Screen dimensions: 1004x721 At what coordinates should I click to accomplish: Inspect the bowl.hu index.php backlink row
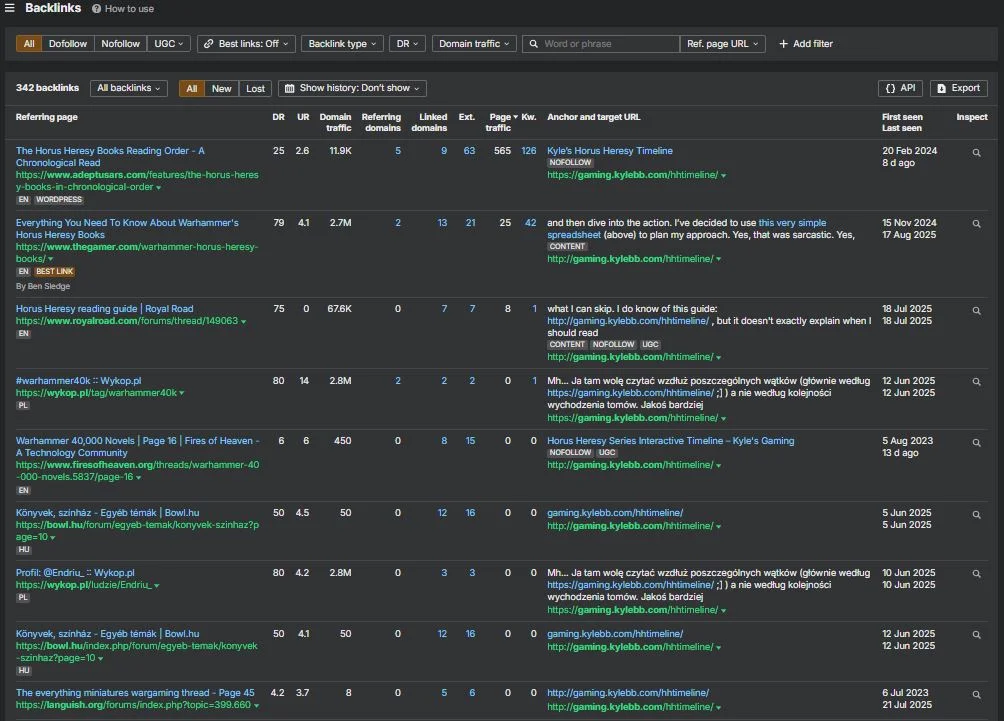[x=976, y=635]
